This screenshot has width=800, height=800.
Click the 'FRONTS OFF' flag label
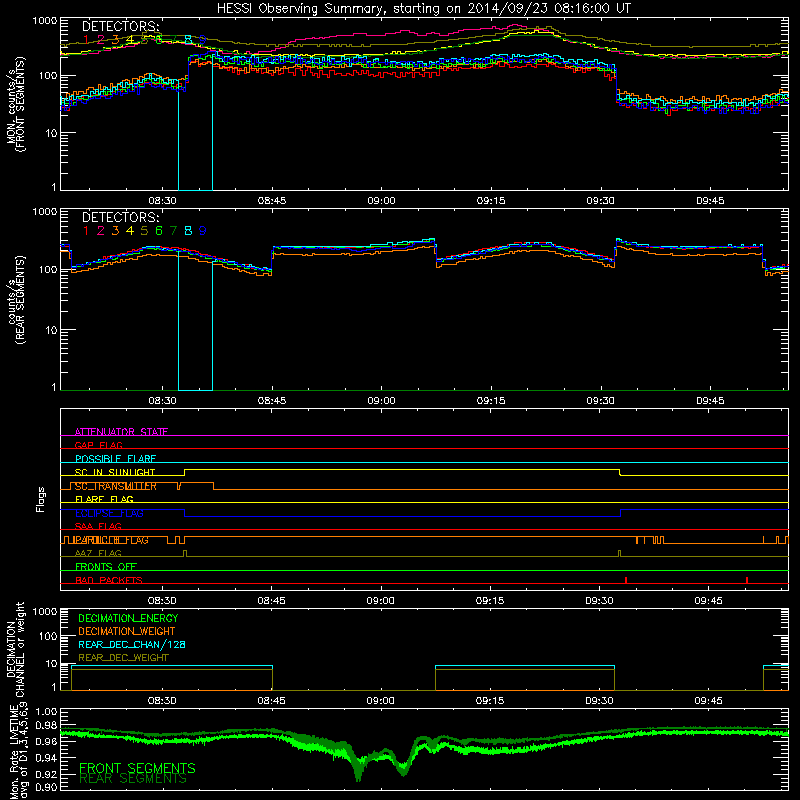pyautogui.click(x=106, y=567)
